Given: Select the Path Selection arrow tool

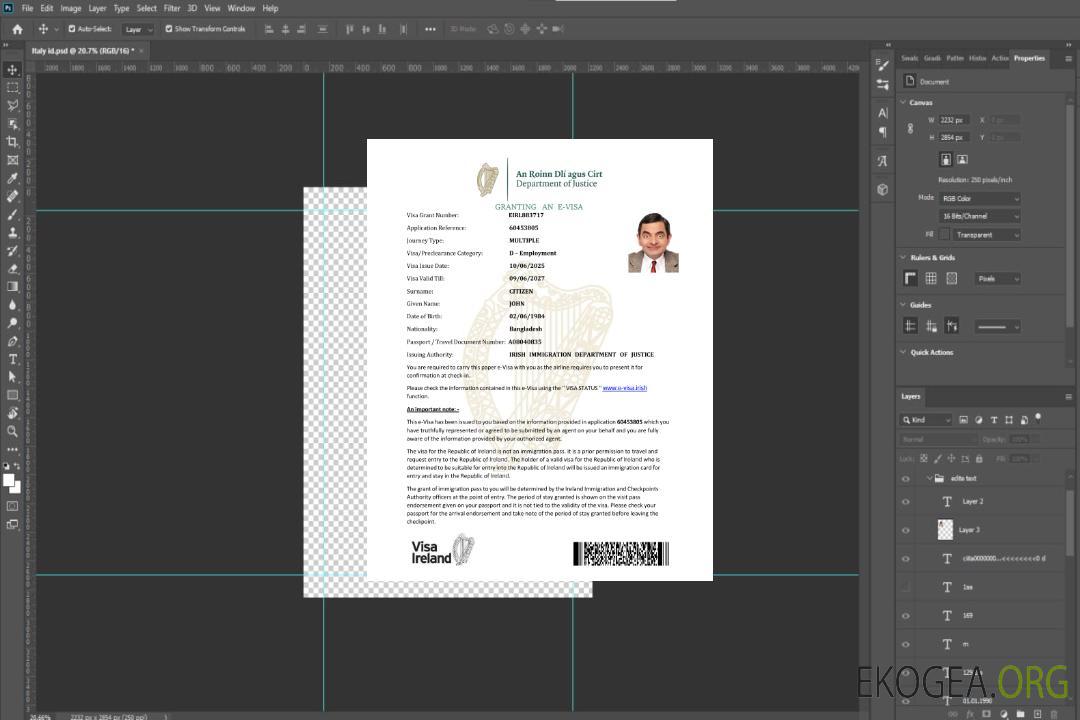Looking at the screenshot, I should pyautogui.click(x=12, y=377).
